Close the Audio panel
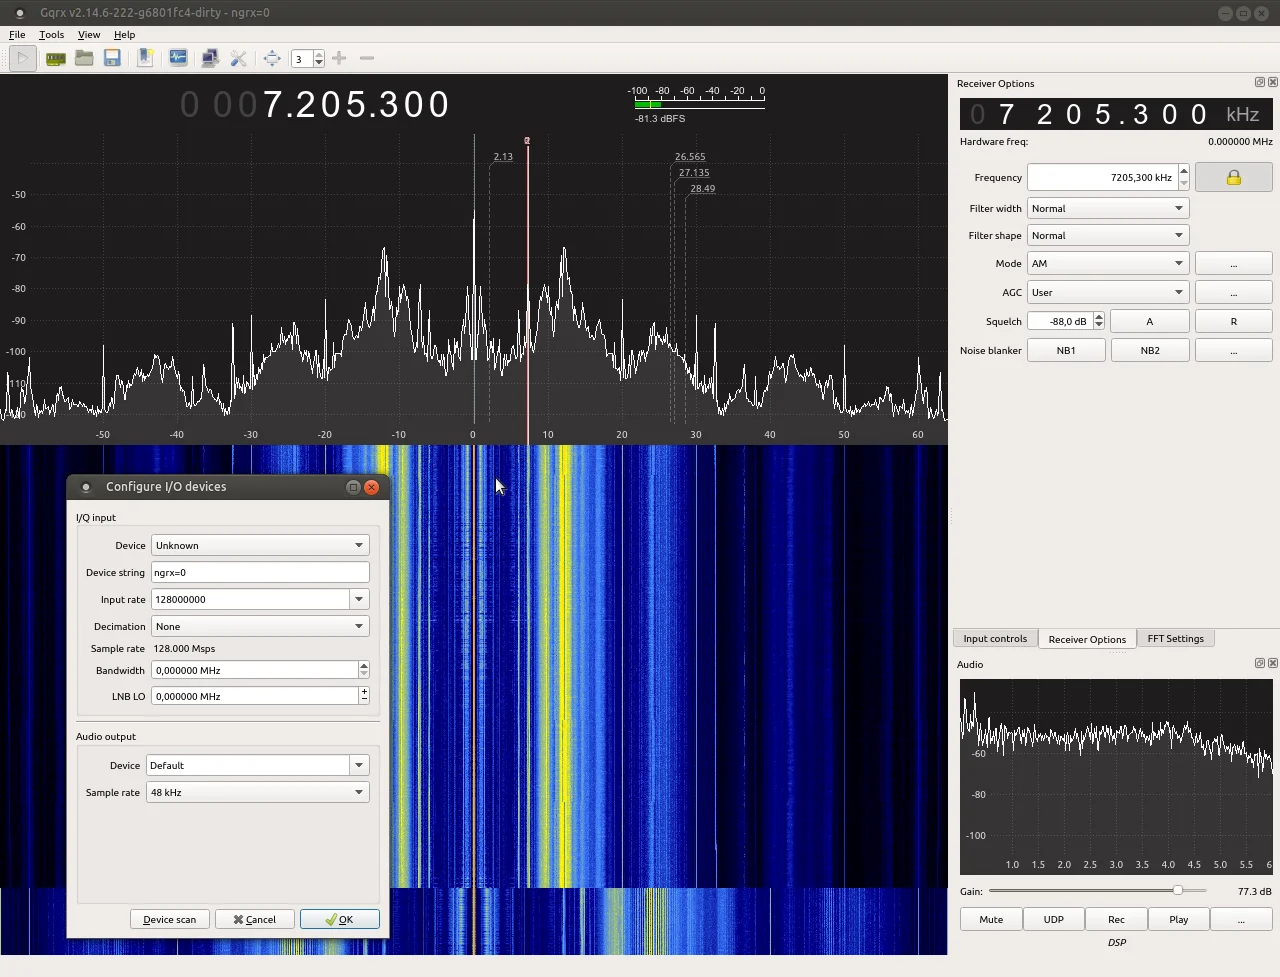1280x977 pixels. [1273, 663]
